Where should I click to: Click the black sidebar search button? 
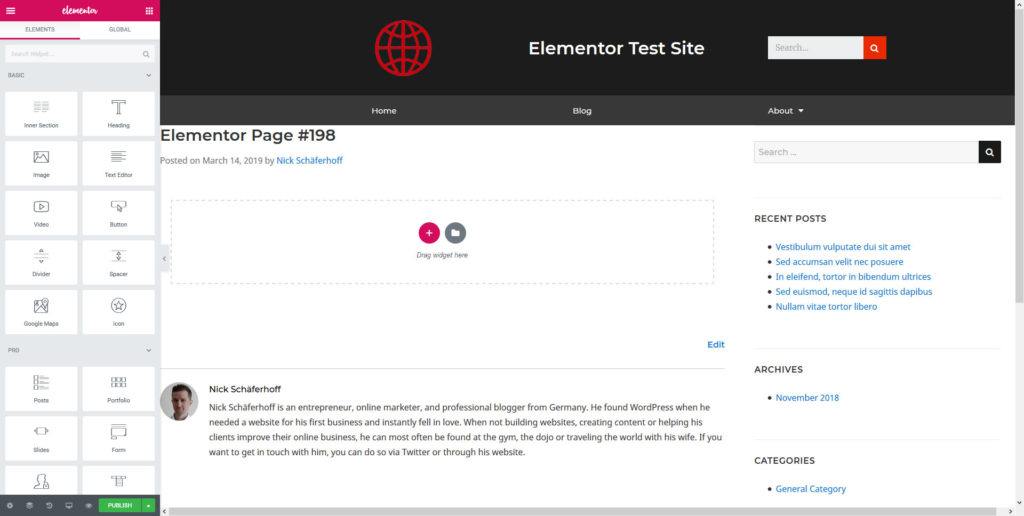coord(989,152)
